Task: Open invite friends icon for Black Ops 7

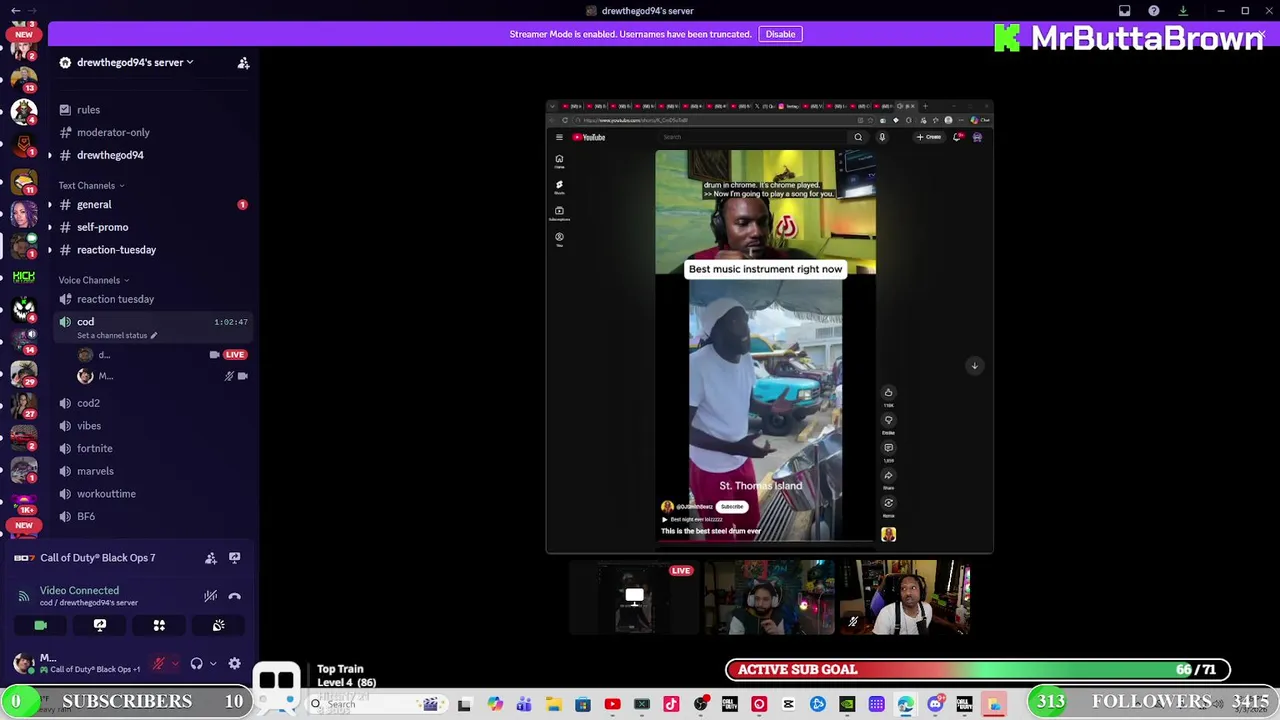Action: [x=211, y=558]
